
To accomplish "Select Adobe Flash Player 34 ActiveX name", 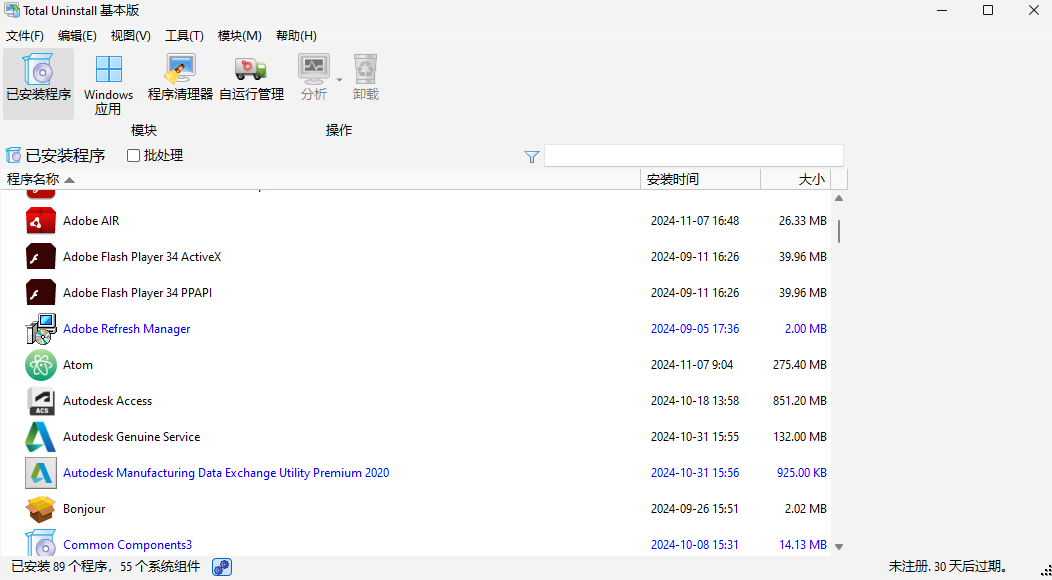I will click(x=142, y=257).
